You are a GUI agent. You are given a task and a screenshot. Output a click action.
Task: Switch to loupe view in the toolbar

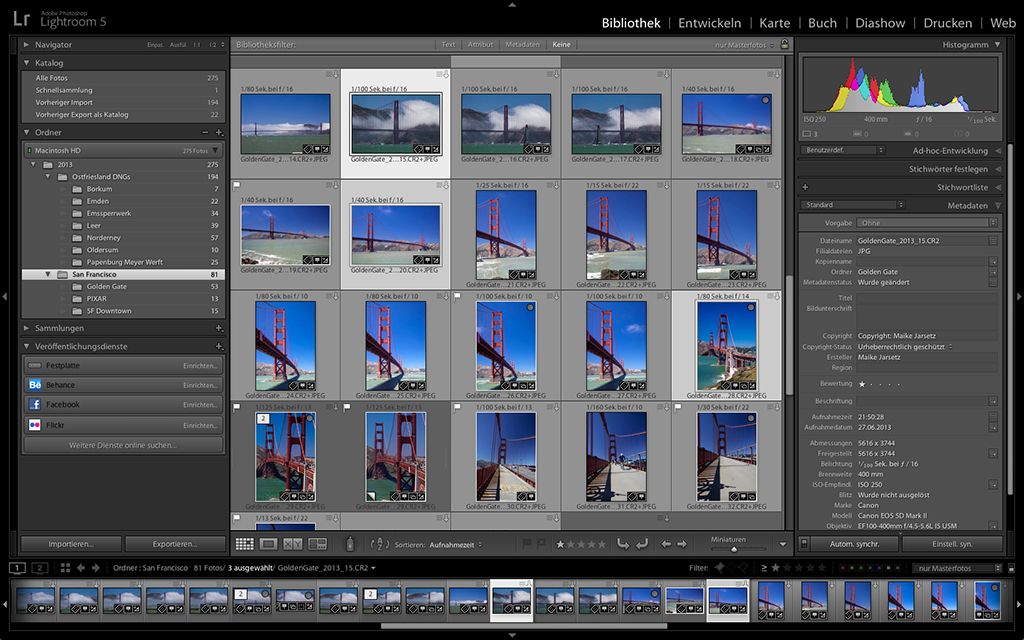point(268,544)
